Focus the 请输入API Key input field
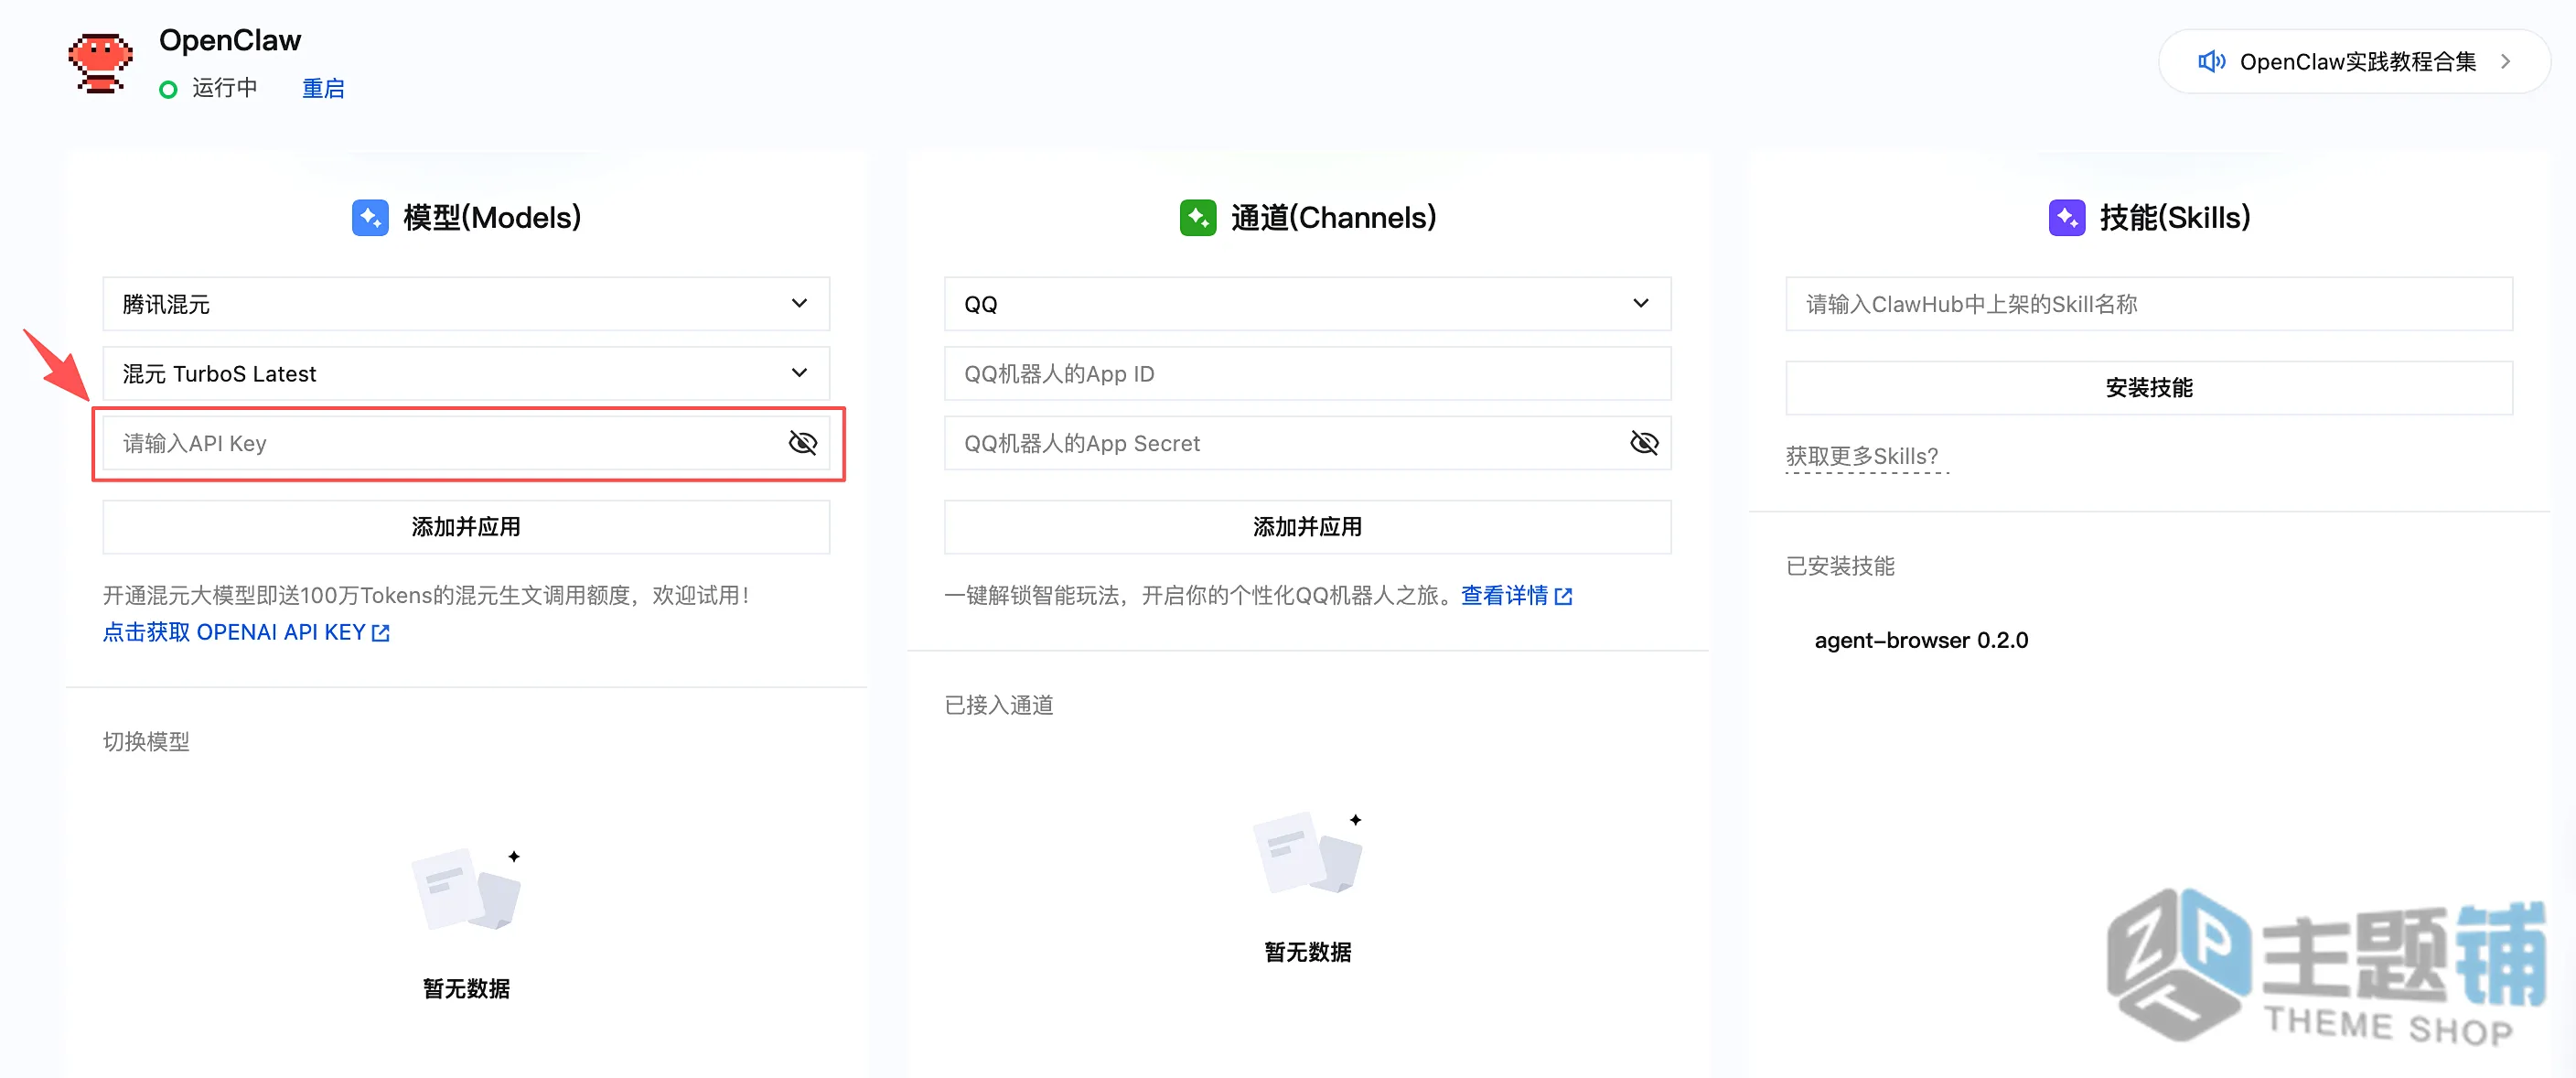This screenshot has width=2576, height=1078. point(466,443)
